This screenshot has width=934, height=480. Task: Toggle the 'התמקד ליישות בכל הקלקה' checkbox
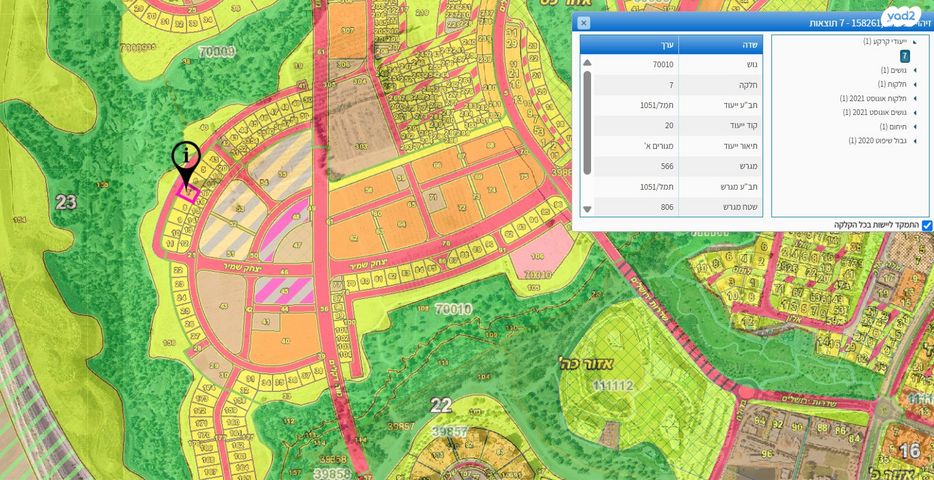[926, 225]
